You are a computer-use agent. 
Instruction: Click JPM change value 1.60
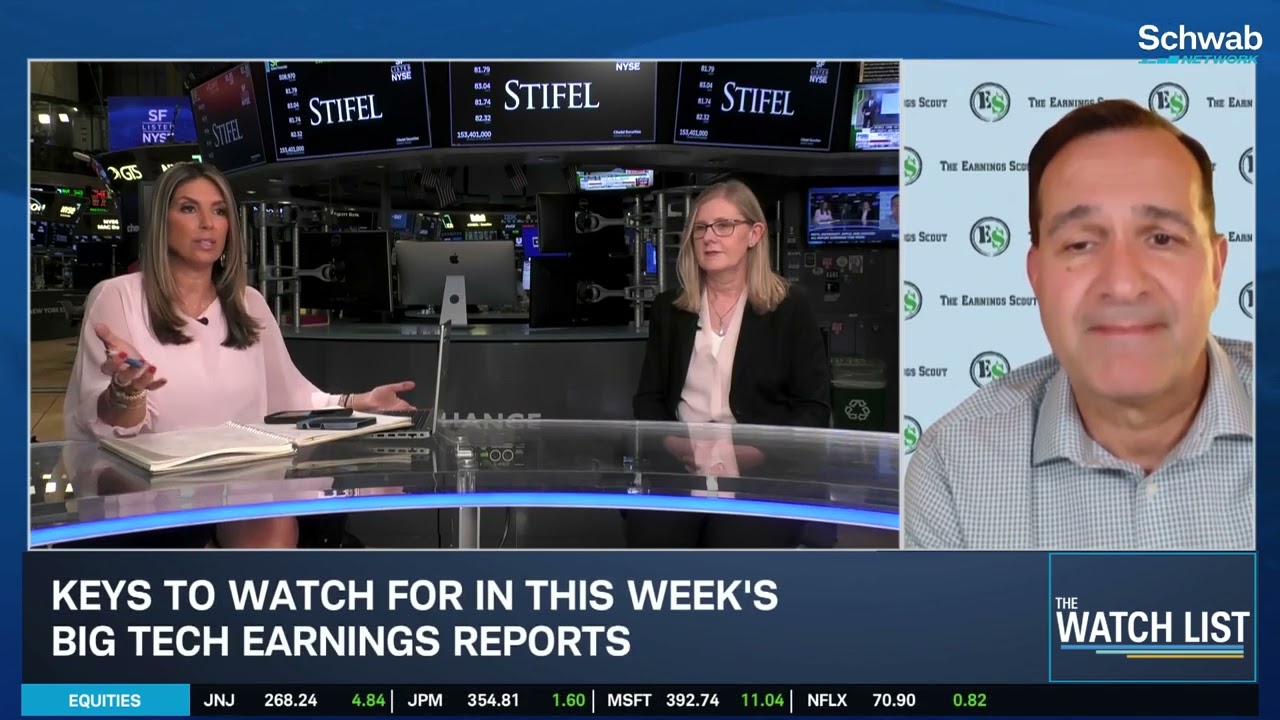click(568, 700)
